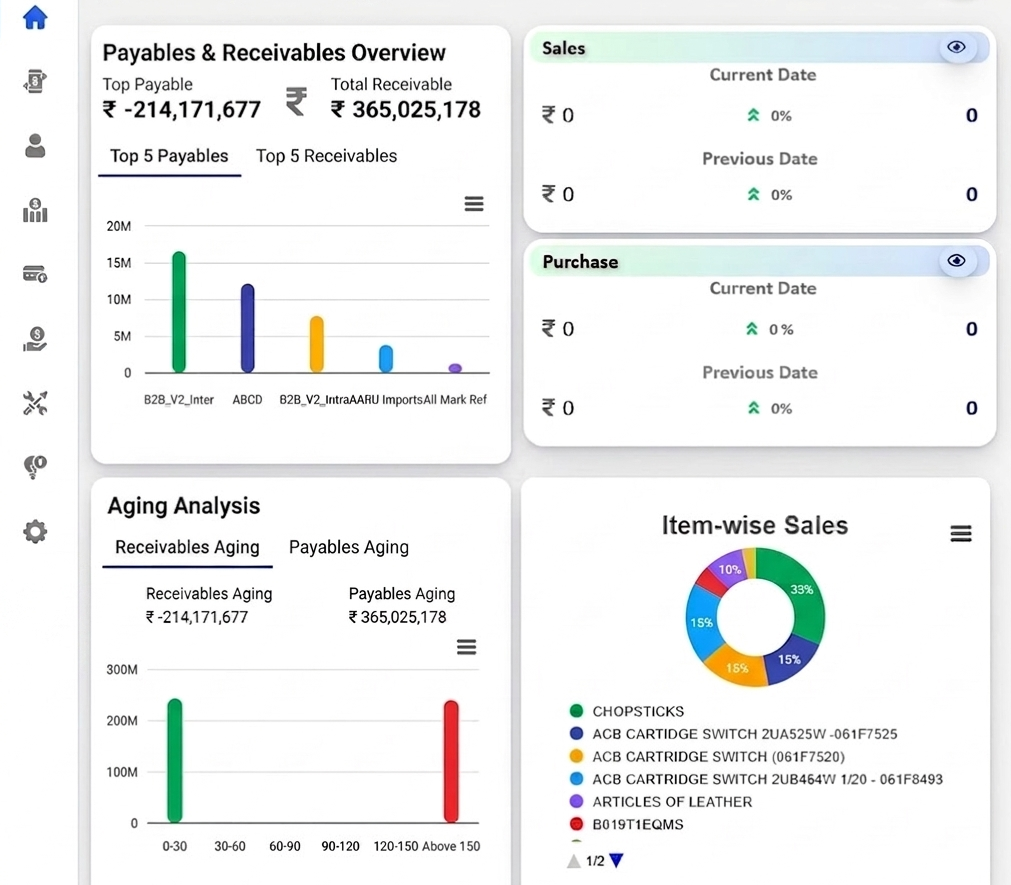
Task: Open the wrench and screwdriver tools icon
Action: pos(35,403)
